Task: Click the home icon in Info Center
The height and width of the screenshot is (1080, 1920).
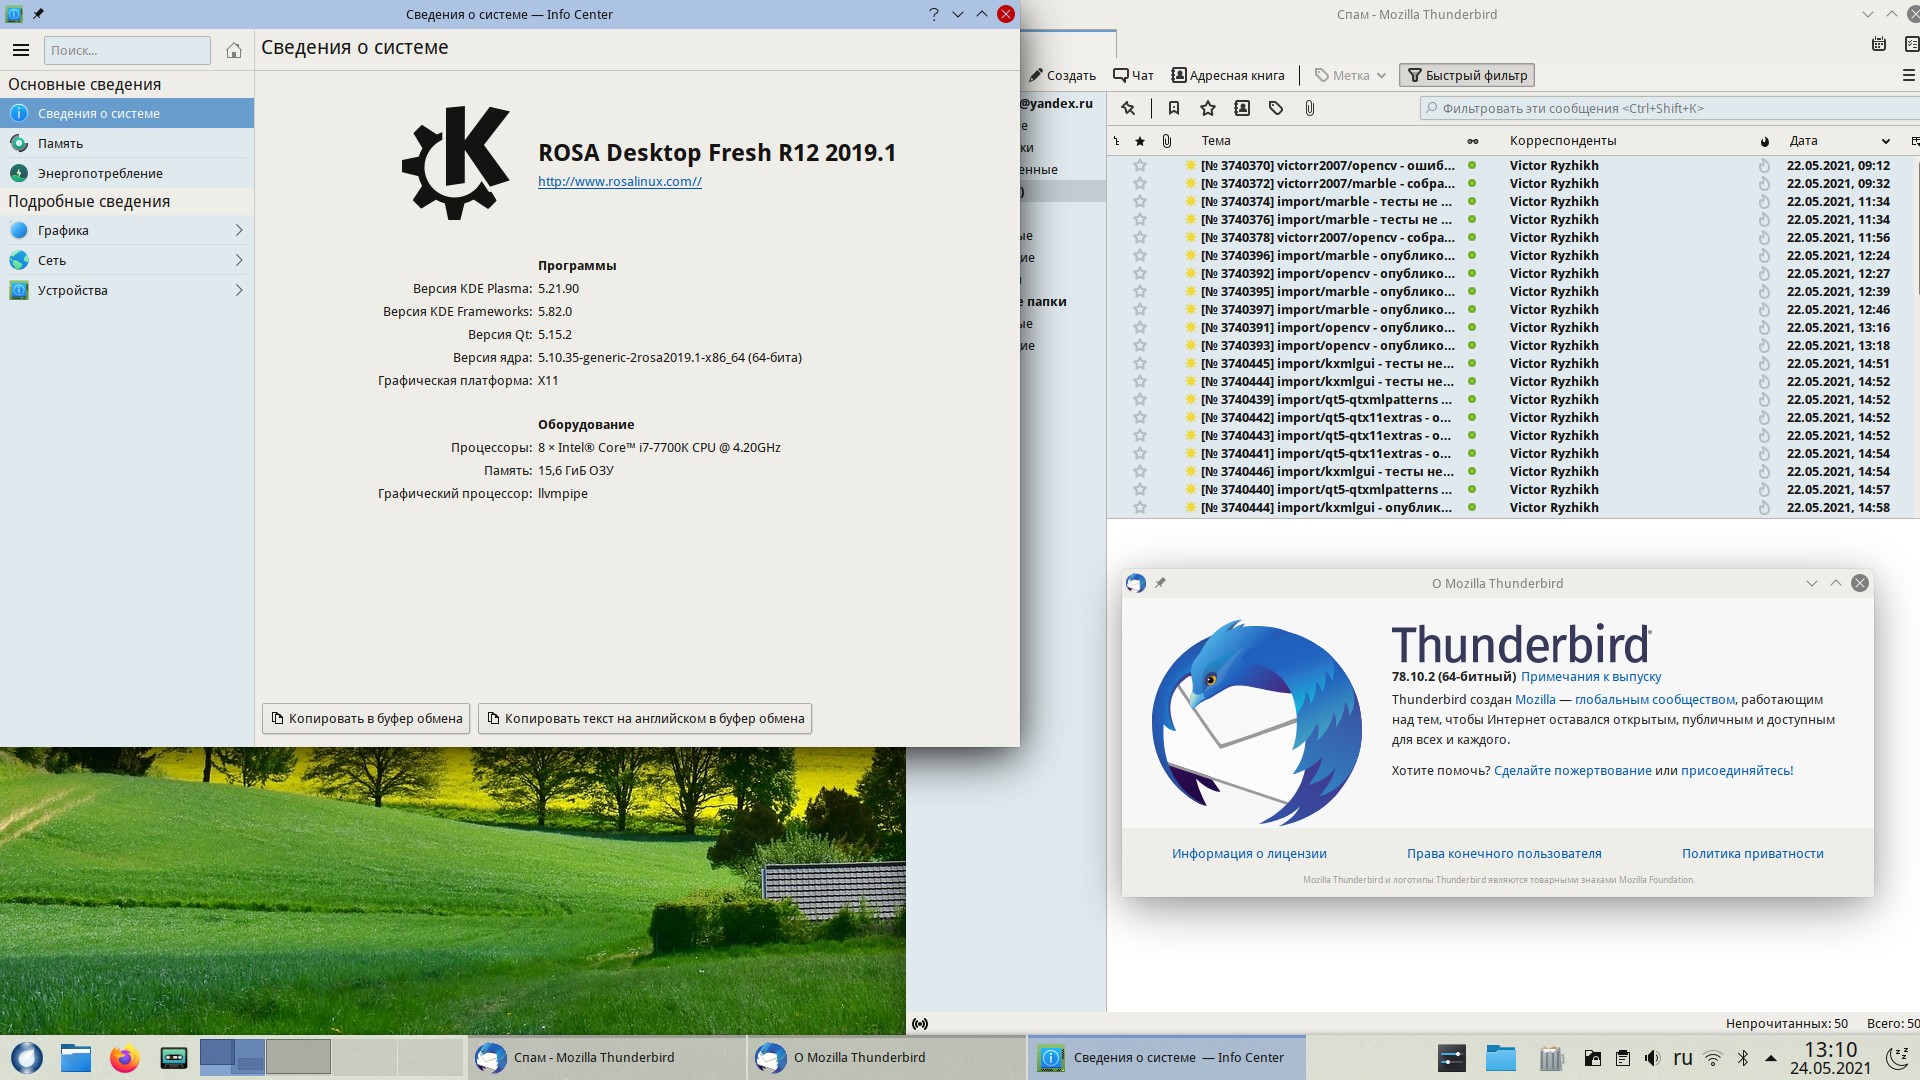Action: pos(234,50)
